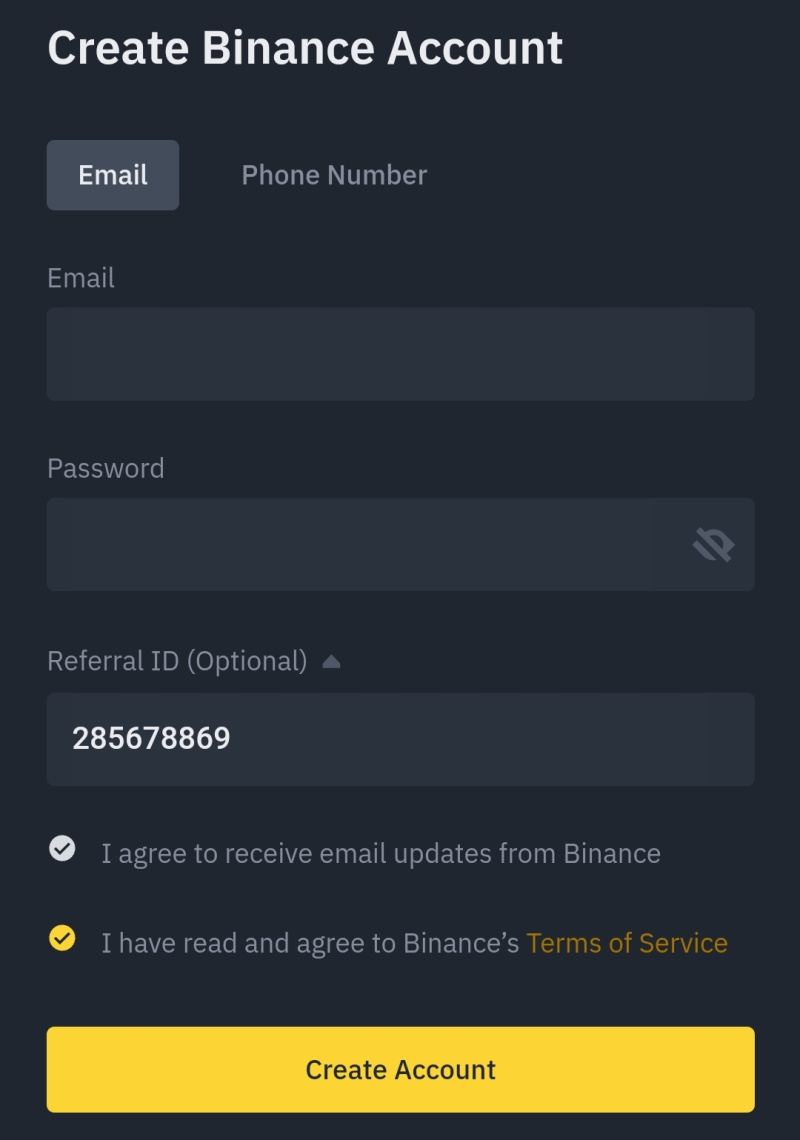Click the "Referral ID (Optional)" label text
This screenshot has width=800, height=1140.
(x=177, y=661)
